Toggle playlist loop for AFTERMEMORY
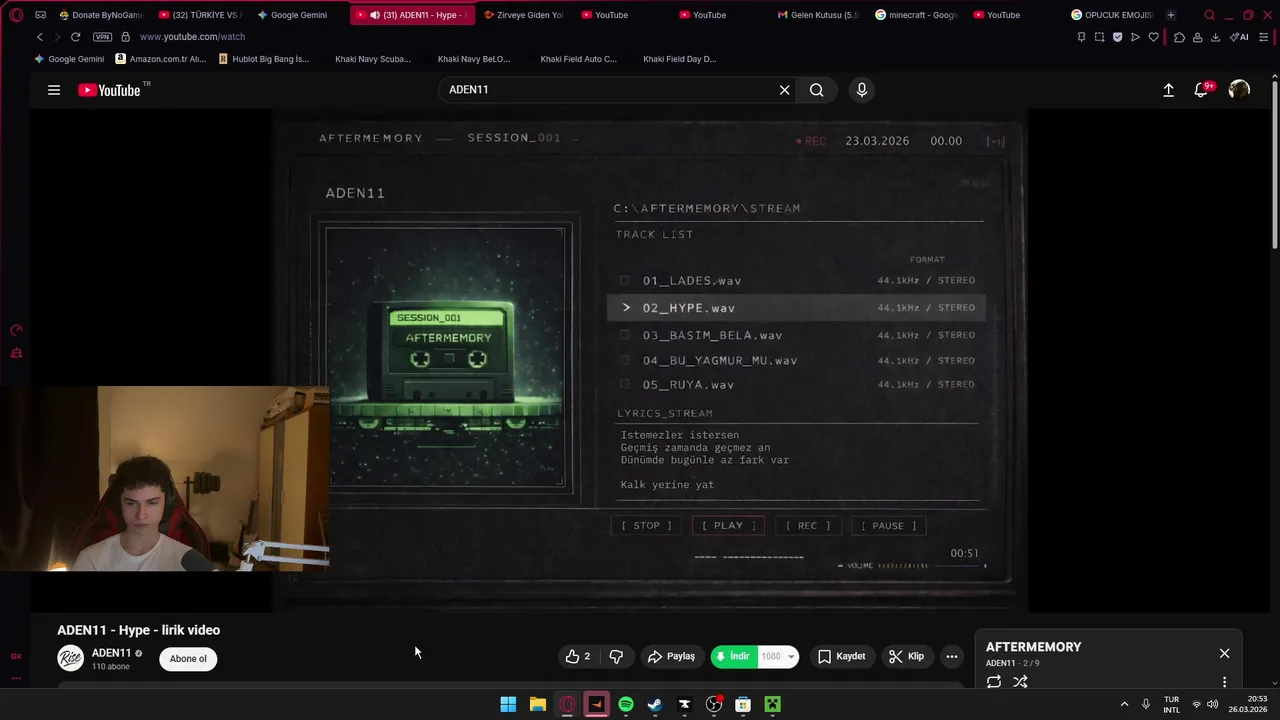Image resolution: width=1280 pixels, height=720 pixels. 994,682
